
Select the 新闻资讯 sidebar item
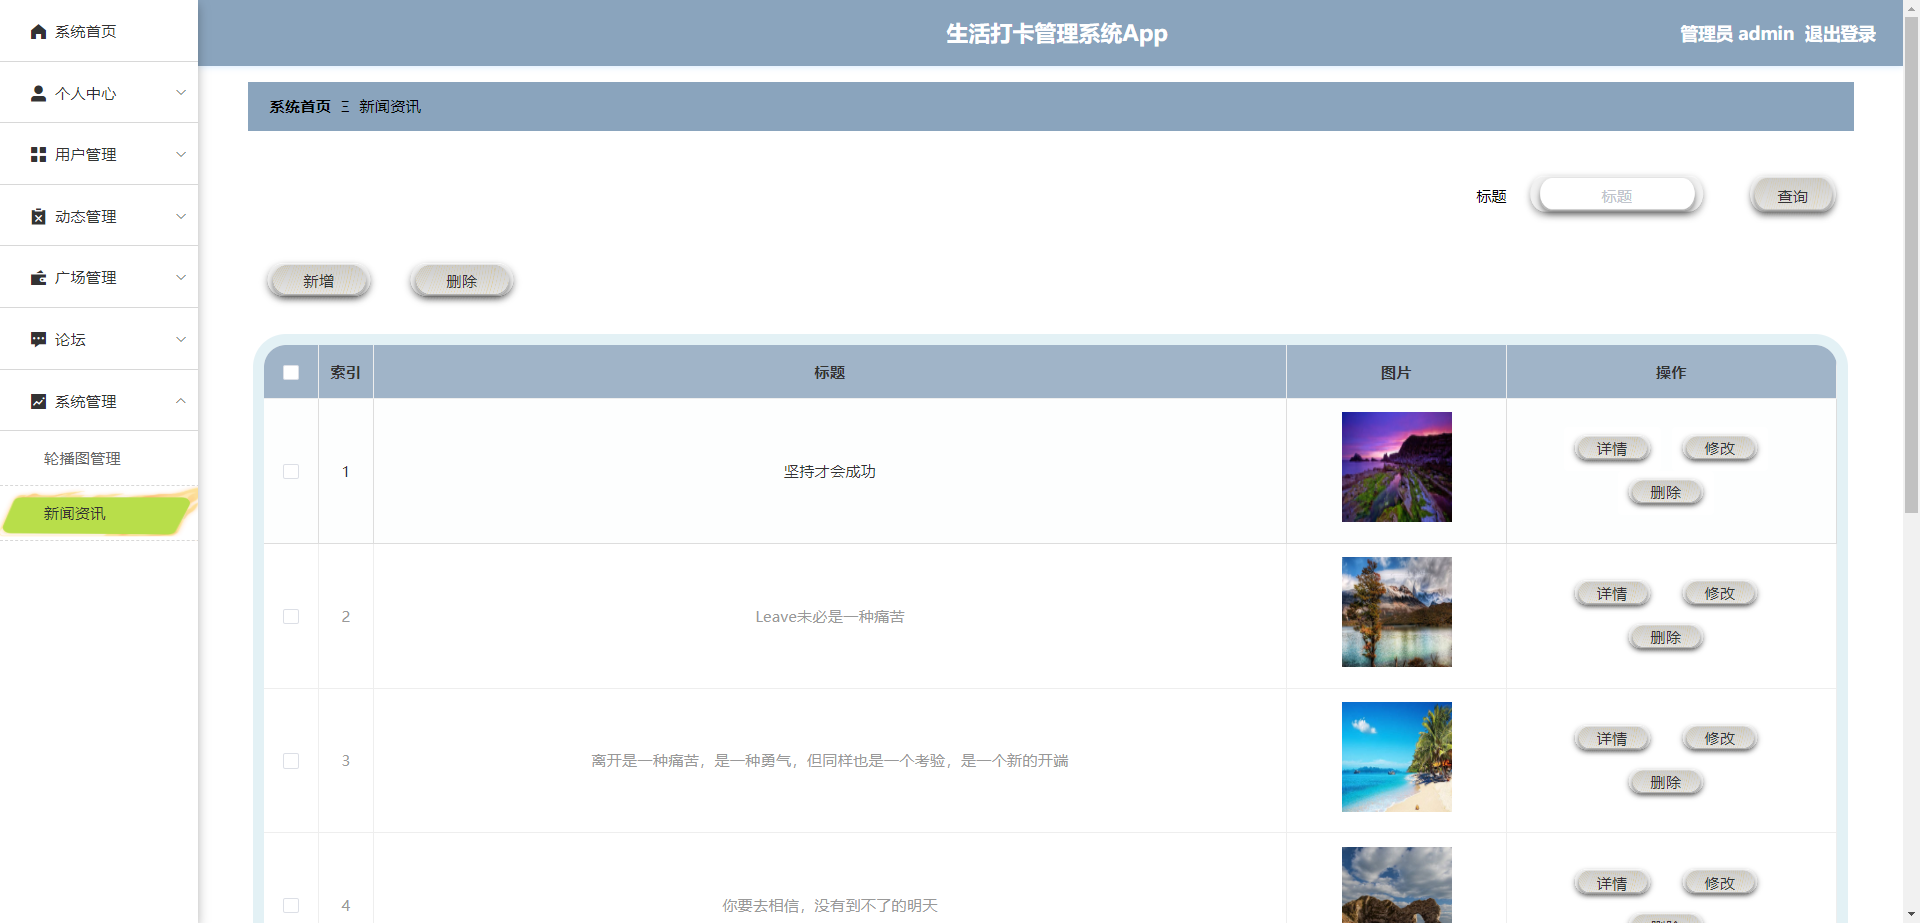[x=75, y=514]
